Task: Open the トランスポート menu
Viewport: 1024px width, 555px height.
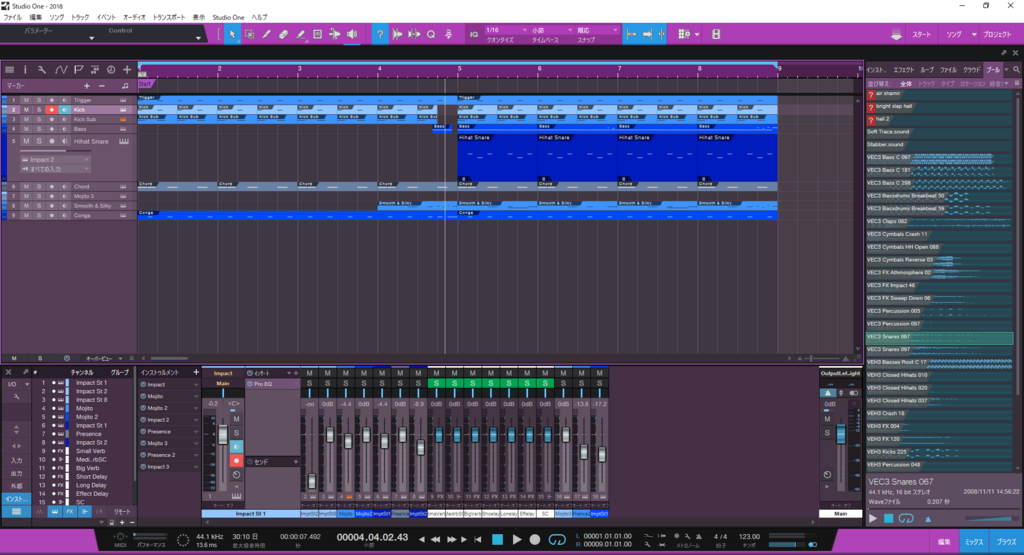Action: (168, 17)
